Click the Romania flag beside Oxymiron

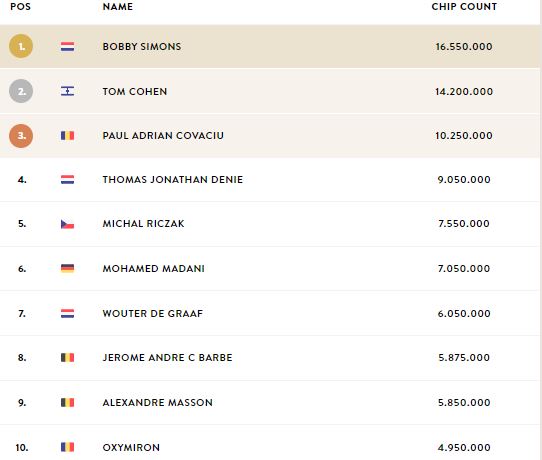67,447
